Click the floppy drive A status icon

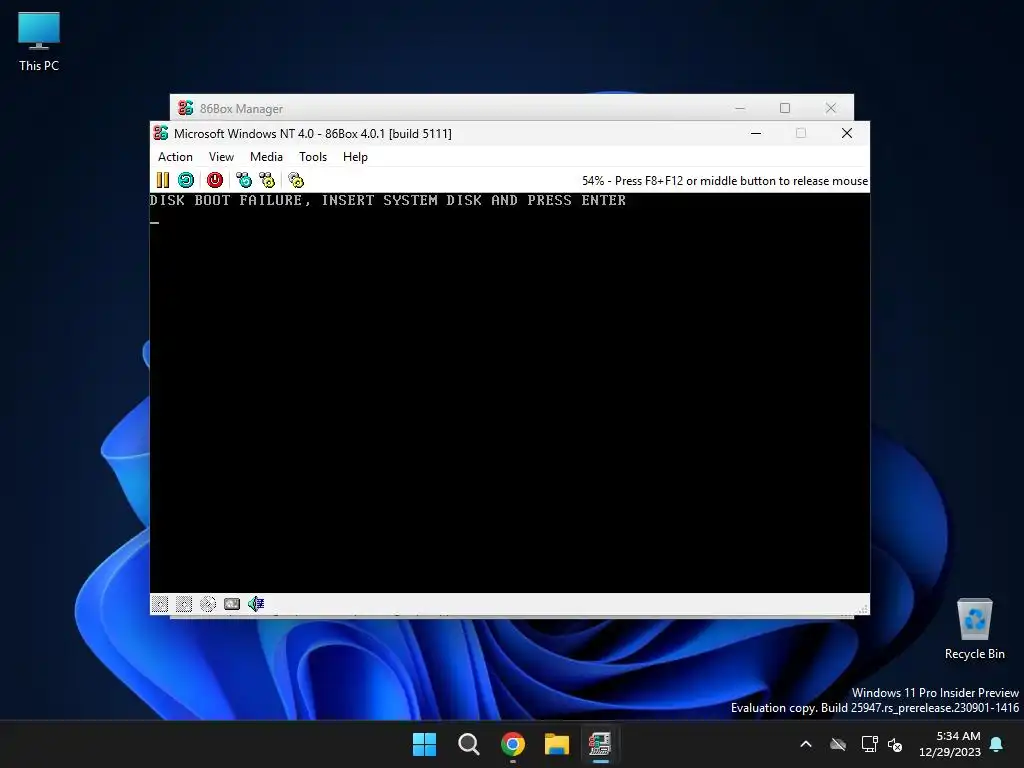(x=160, y=604)
